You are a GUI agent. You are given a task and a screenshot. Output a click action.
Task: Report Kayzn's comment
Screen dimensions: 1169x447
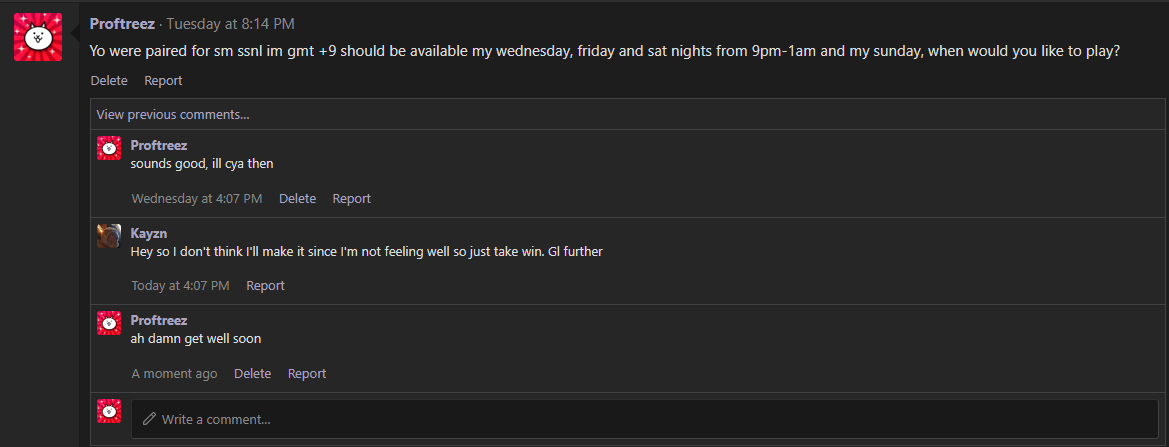click(x=265, y=286)
